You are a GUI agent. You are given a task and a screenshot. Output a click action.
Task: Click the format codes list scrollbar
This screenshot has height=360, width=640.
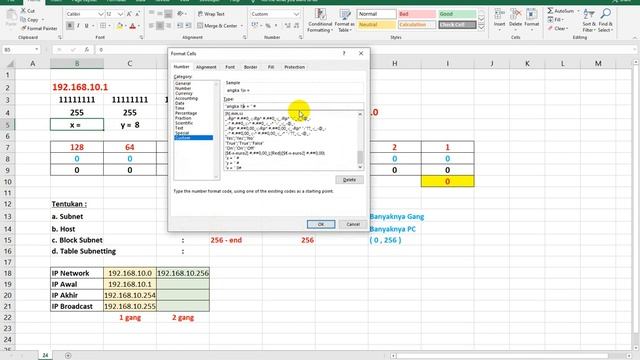point(360,140)
